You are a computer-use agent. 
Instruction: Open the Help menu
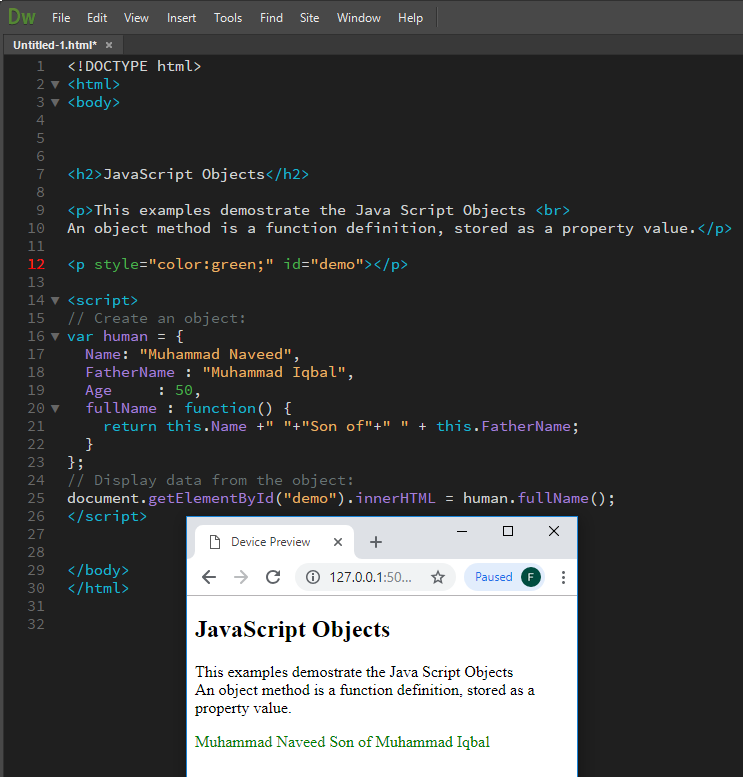pos(410,18)
